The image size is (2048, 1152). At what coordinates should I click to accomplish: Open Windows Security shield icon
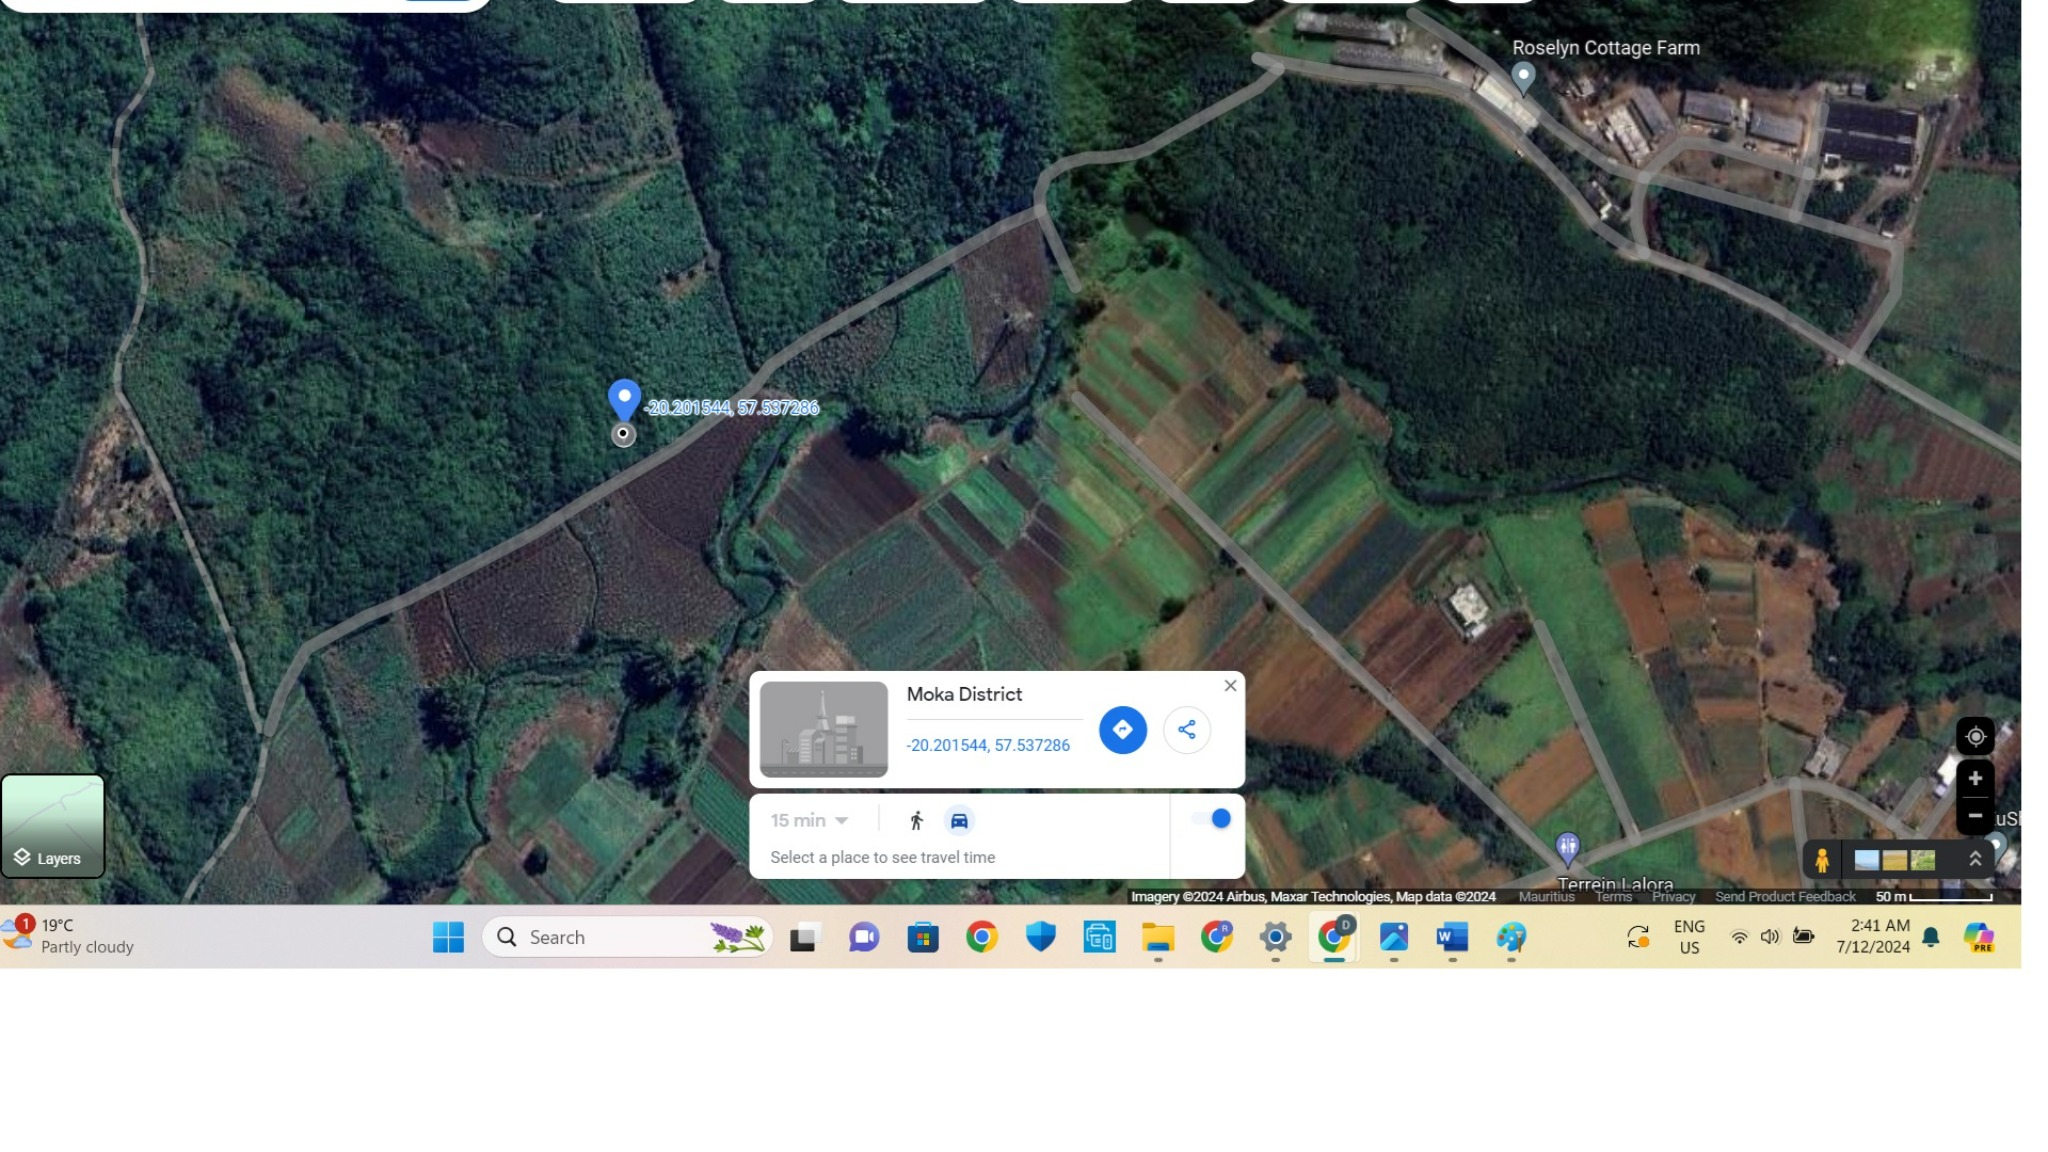[1040, 937]
